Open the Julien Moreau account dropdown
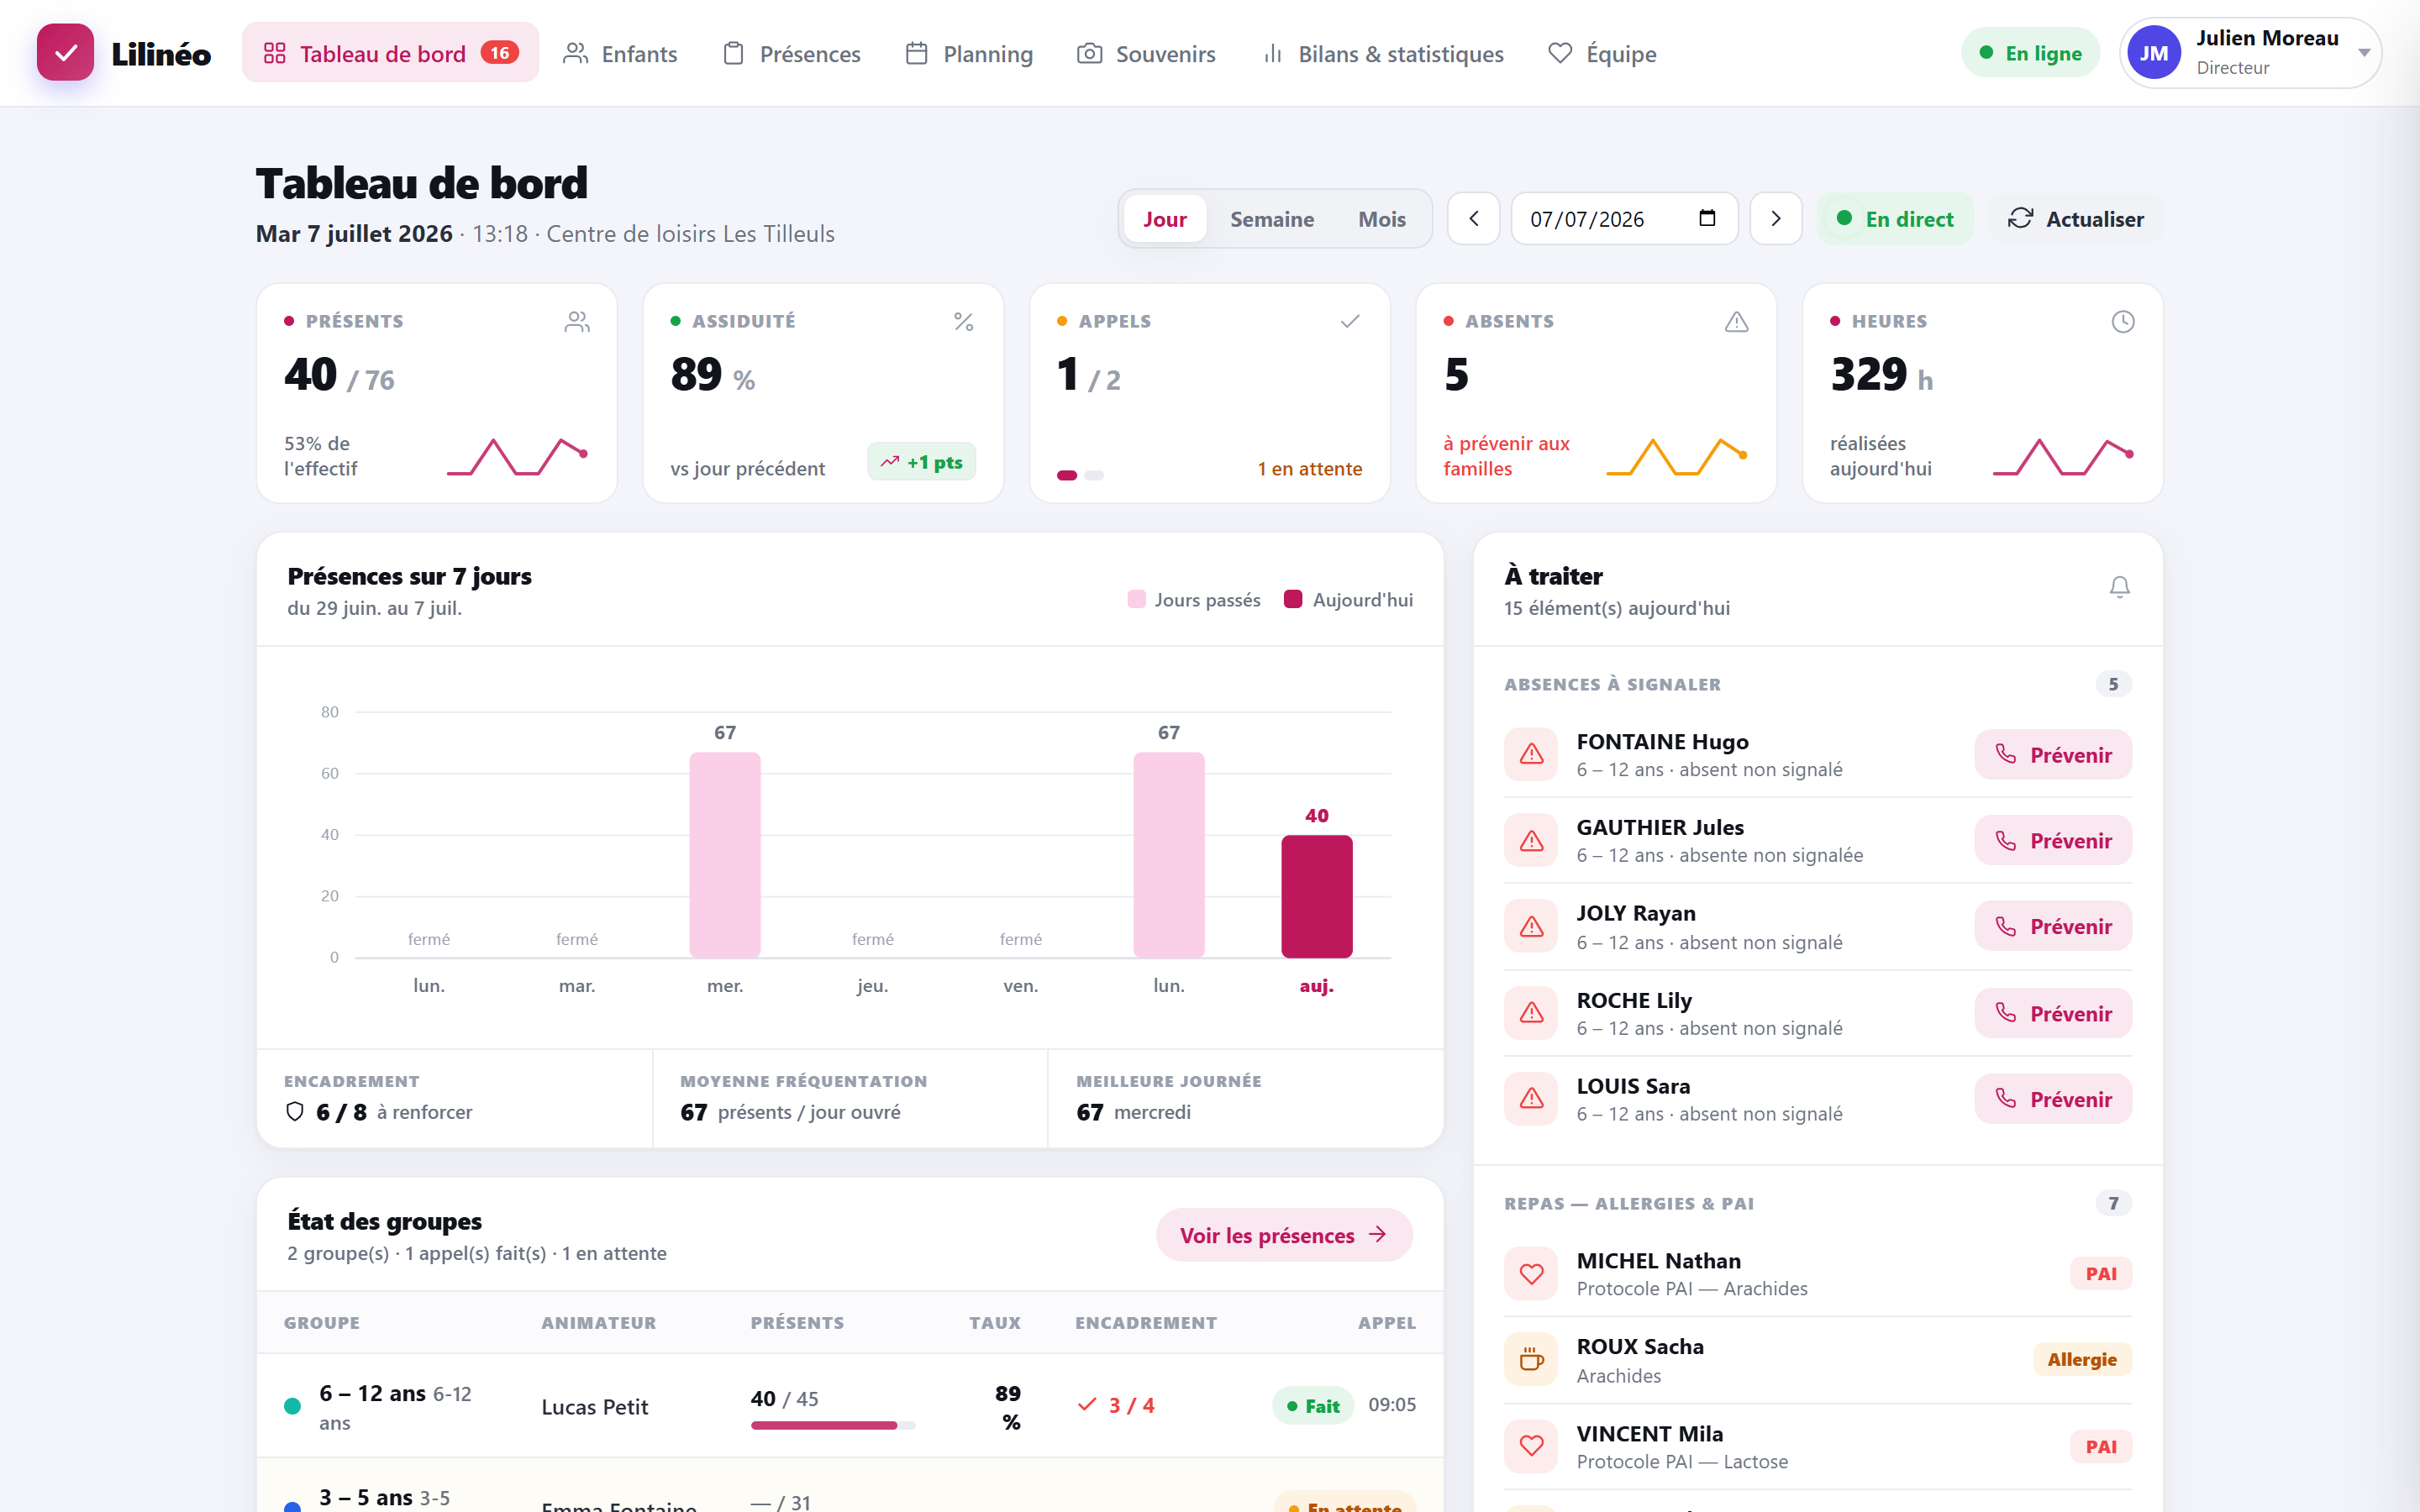2420x1512 pixels. pyautogui.click(x=2250, y=53)
